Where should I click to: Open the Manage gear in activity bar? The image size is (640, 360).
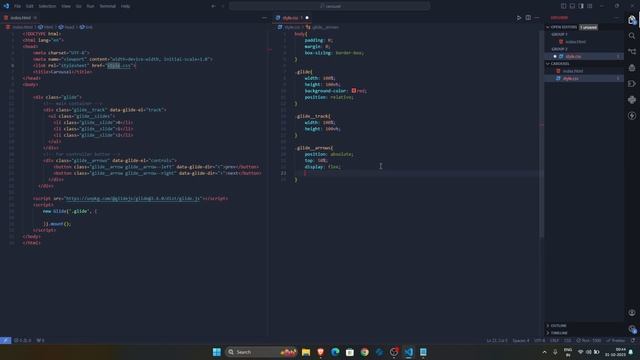[x=632, y=329]
